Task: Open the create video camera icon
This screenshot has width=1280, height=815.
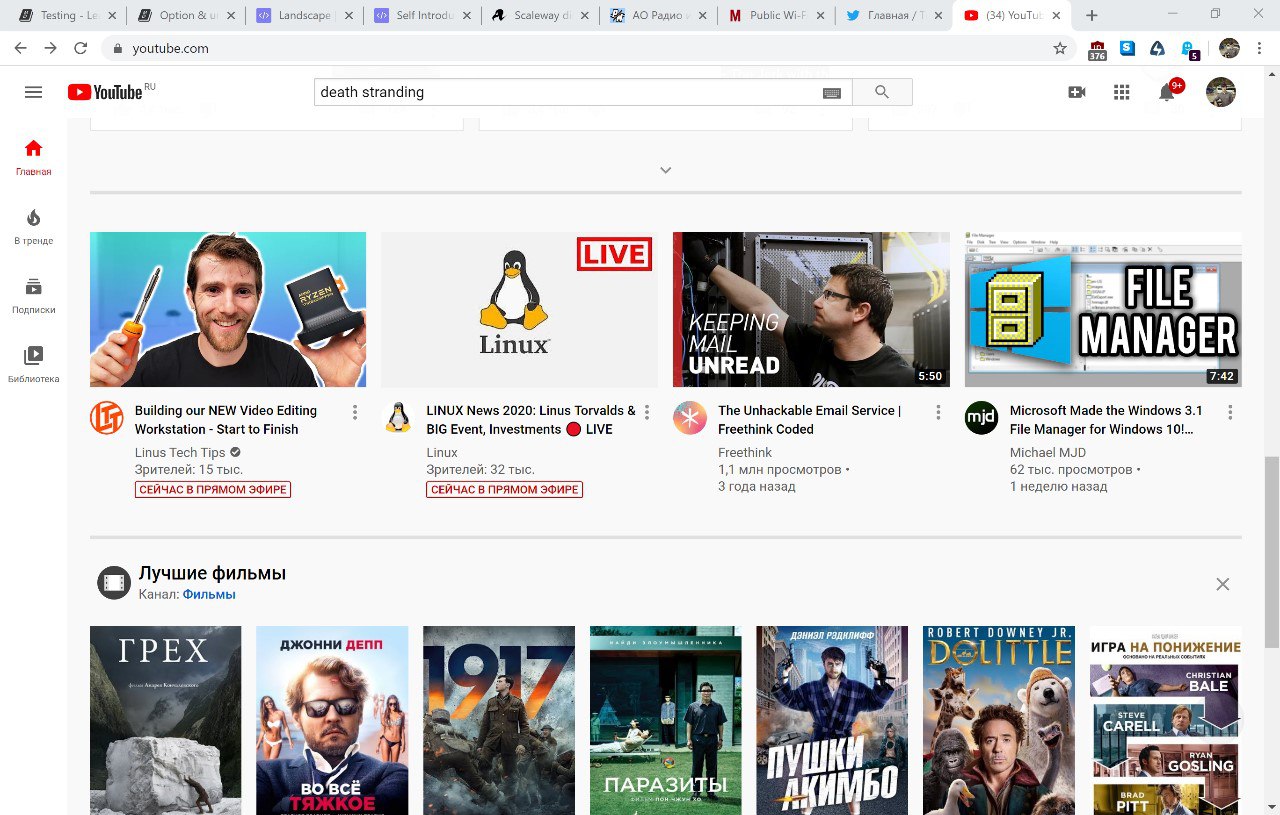Action: pyautogui.click(x=1077, y=92)
